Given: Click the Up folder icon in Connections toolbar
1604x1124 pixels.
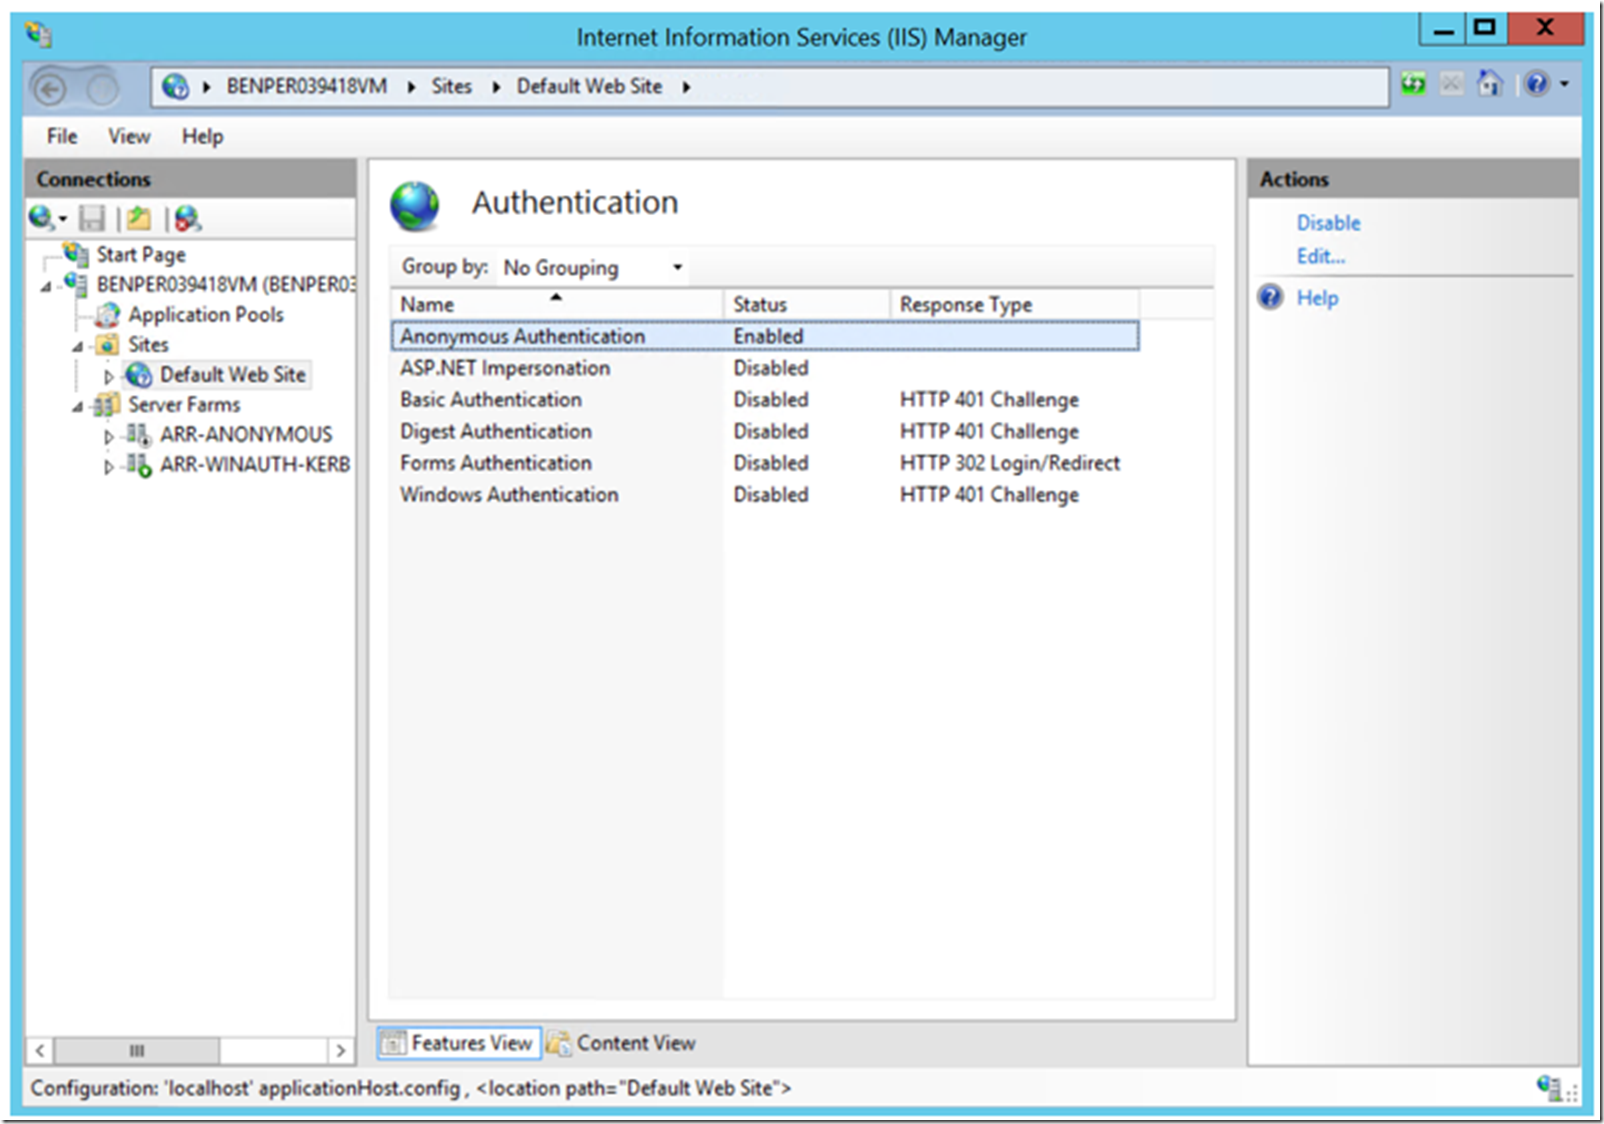Looking at the screenshot, I should click(139, 218).
